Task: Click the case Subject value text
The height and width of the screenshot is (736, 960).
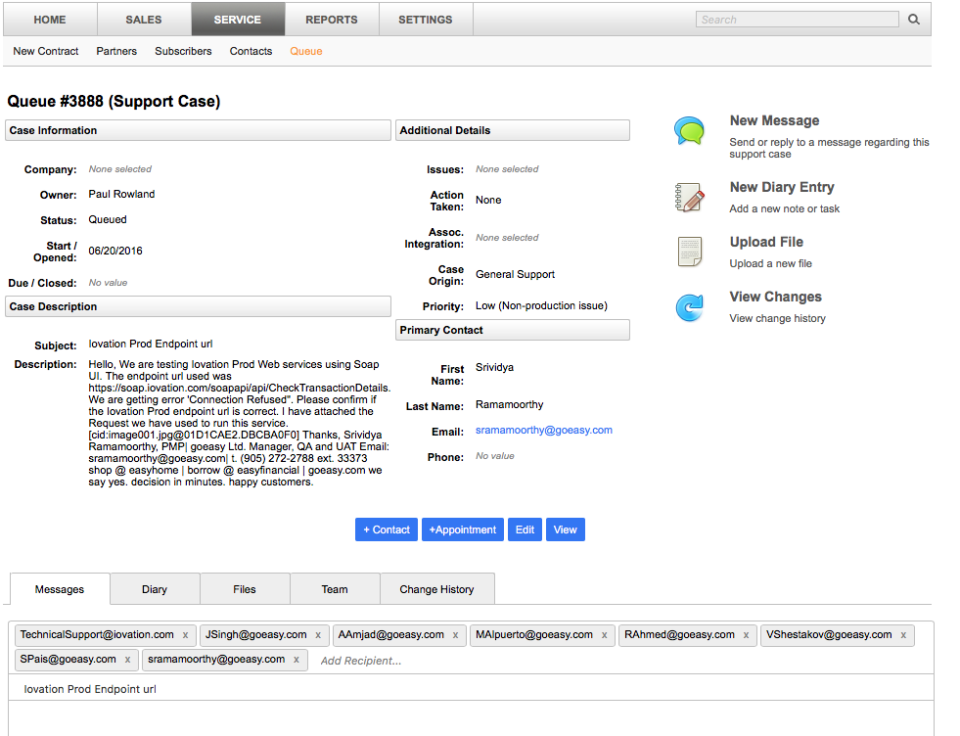Action: point(151,344)
